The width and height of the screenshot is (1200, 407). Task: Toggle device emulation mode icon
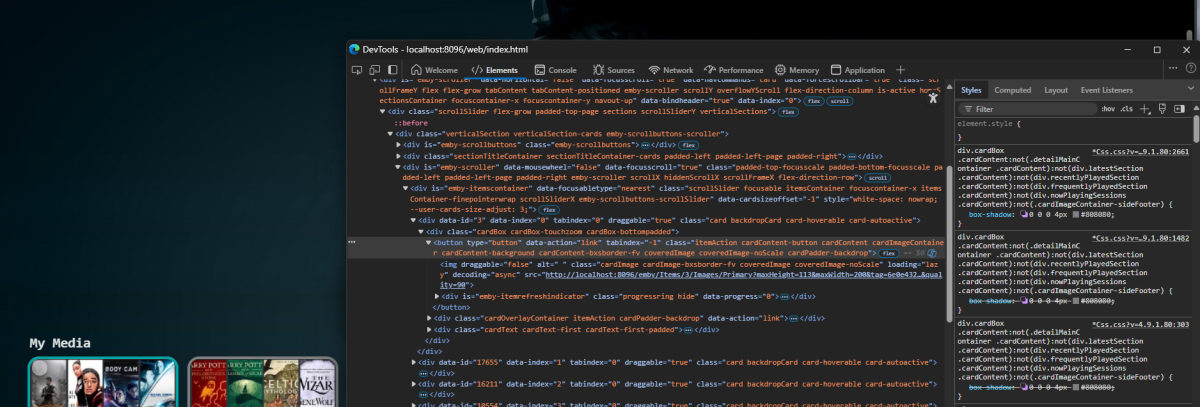tap(376, 70)
